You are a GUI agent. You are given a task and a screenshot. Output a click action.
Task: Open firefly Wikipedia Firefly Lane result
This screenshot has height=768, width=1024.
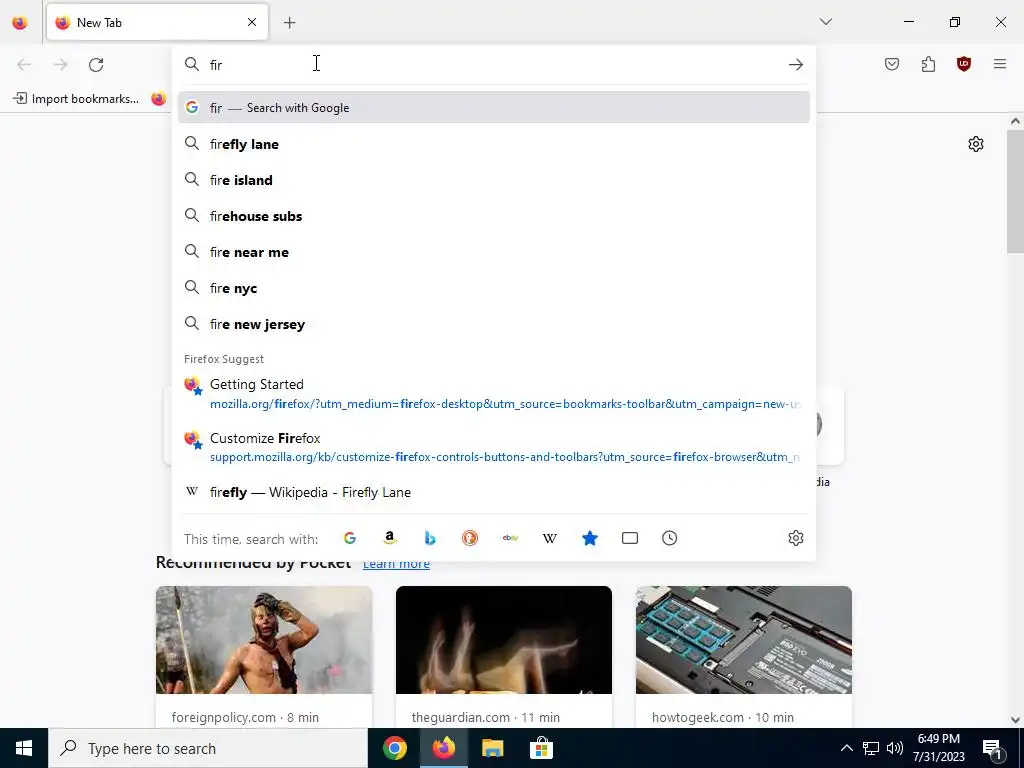click(494, 492)
